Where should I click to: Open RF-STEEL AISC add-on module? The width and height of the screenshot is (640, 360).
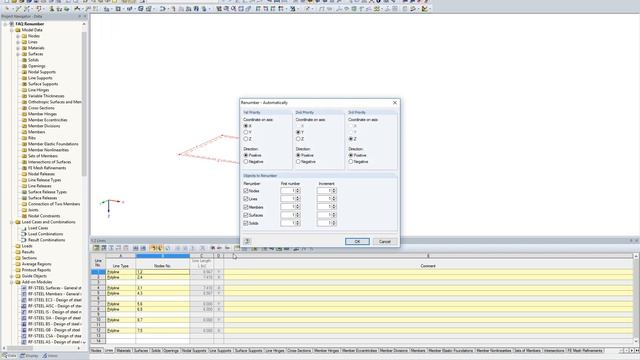[x=55, y=306]
